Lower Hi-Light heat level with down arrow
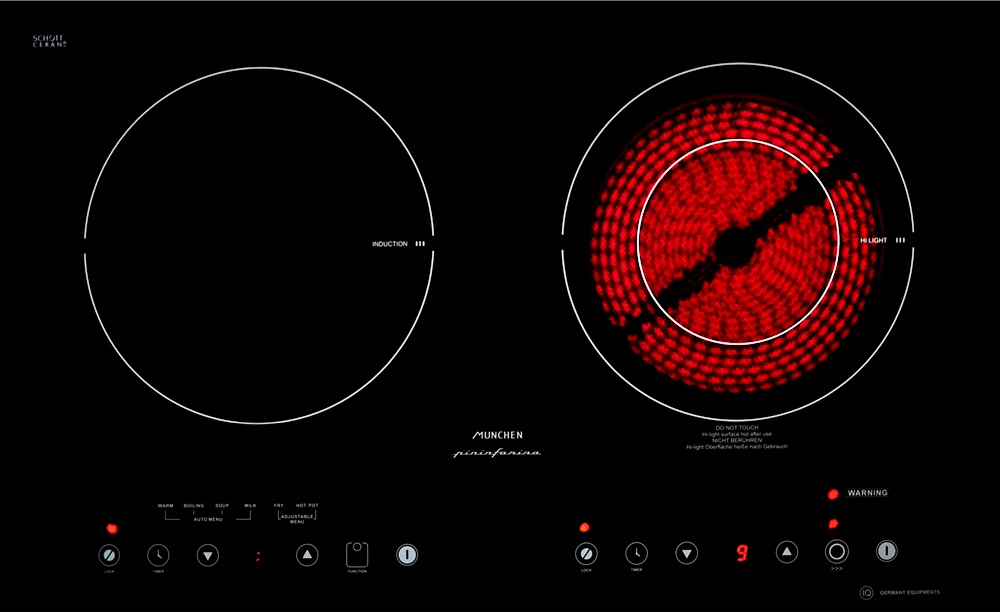1000x614 pixels. 687,553
